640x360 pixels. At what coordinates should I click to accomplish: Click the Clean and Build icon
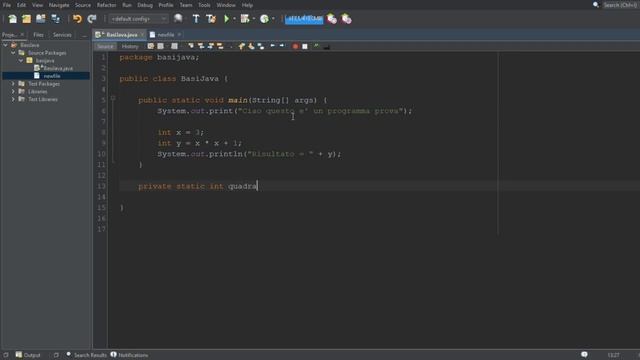211,19
